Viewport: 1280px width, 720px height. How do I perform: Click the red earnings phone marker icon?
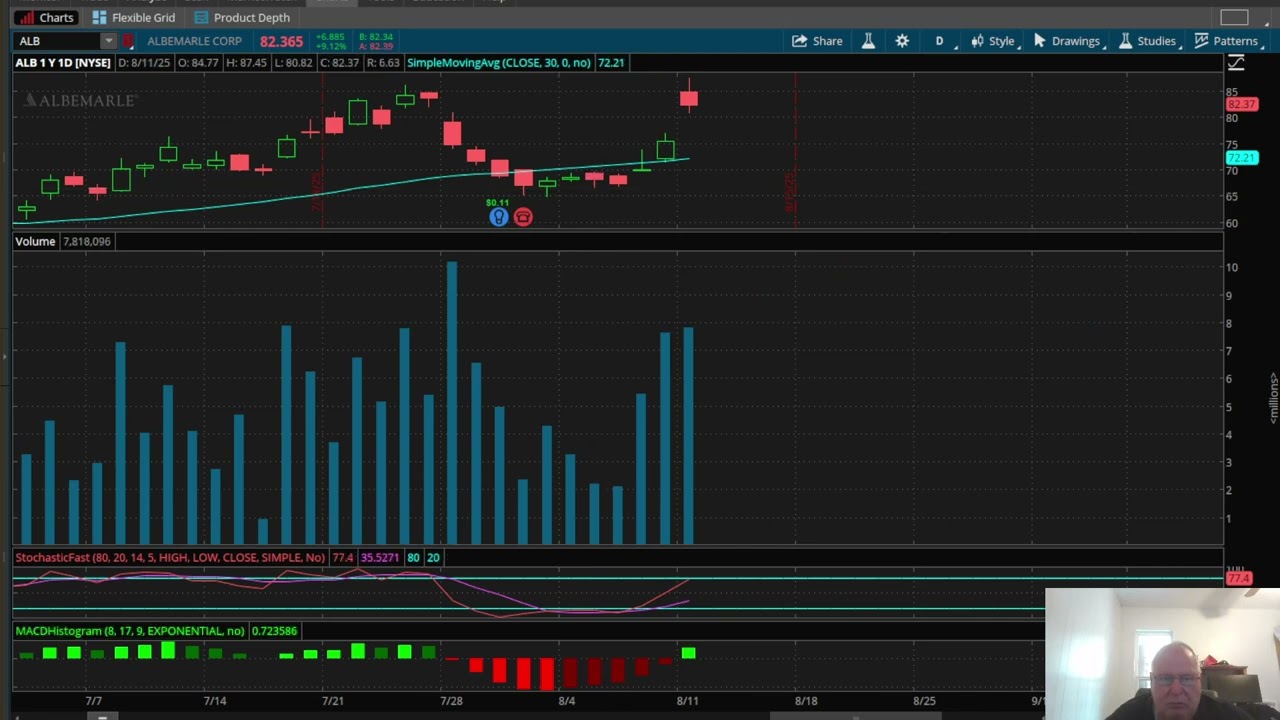(522, 217)
